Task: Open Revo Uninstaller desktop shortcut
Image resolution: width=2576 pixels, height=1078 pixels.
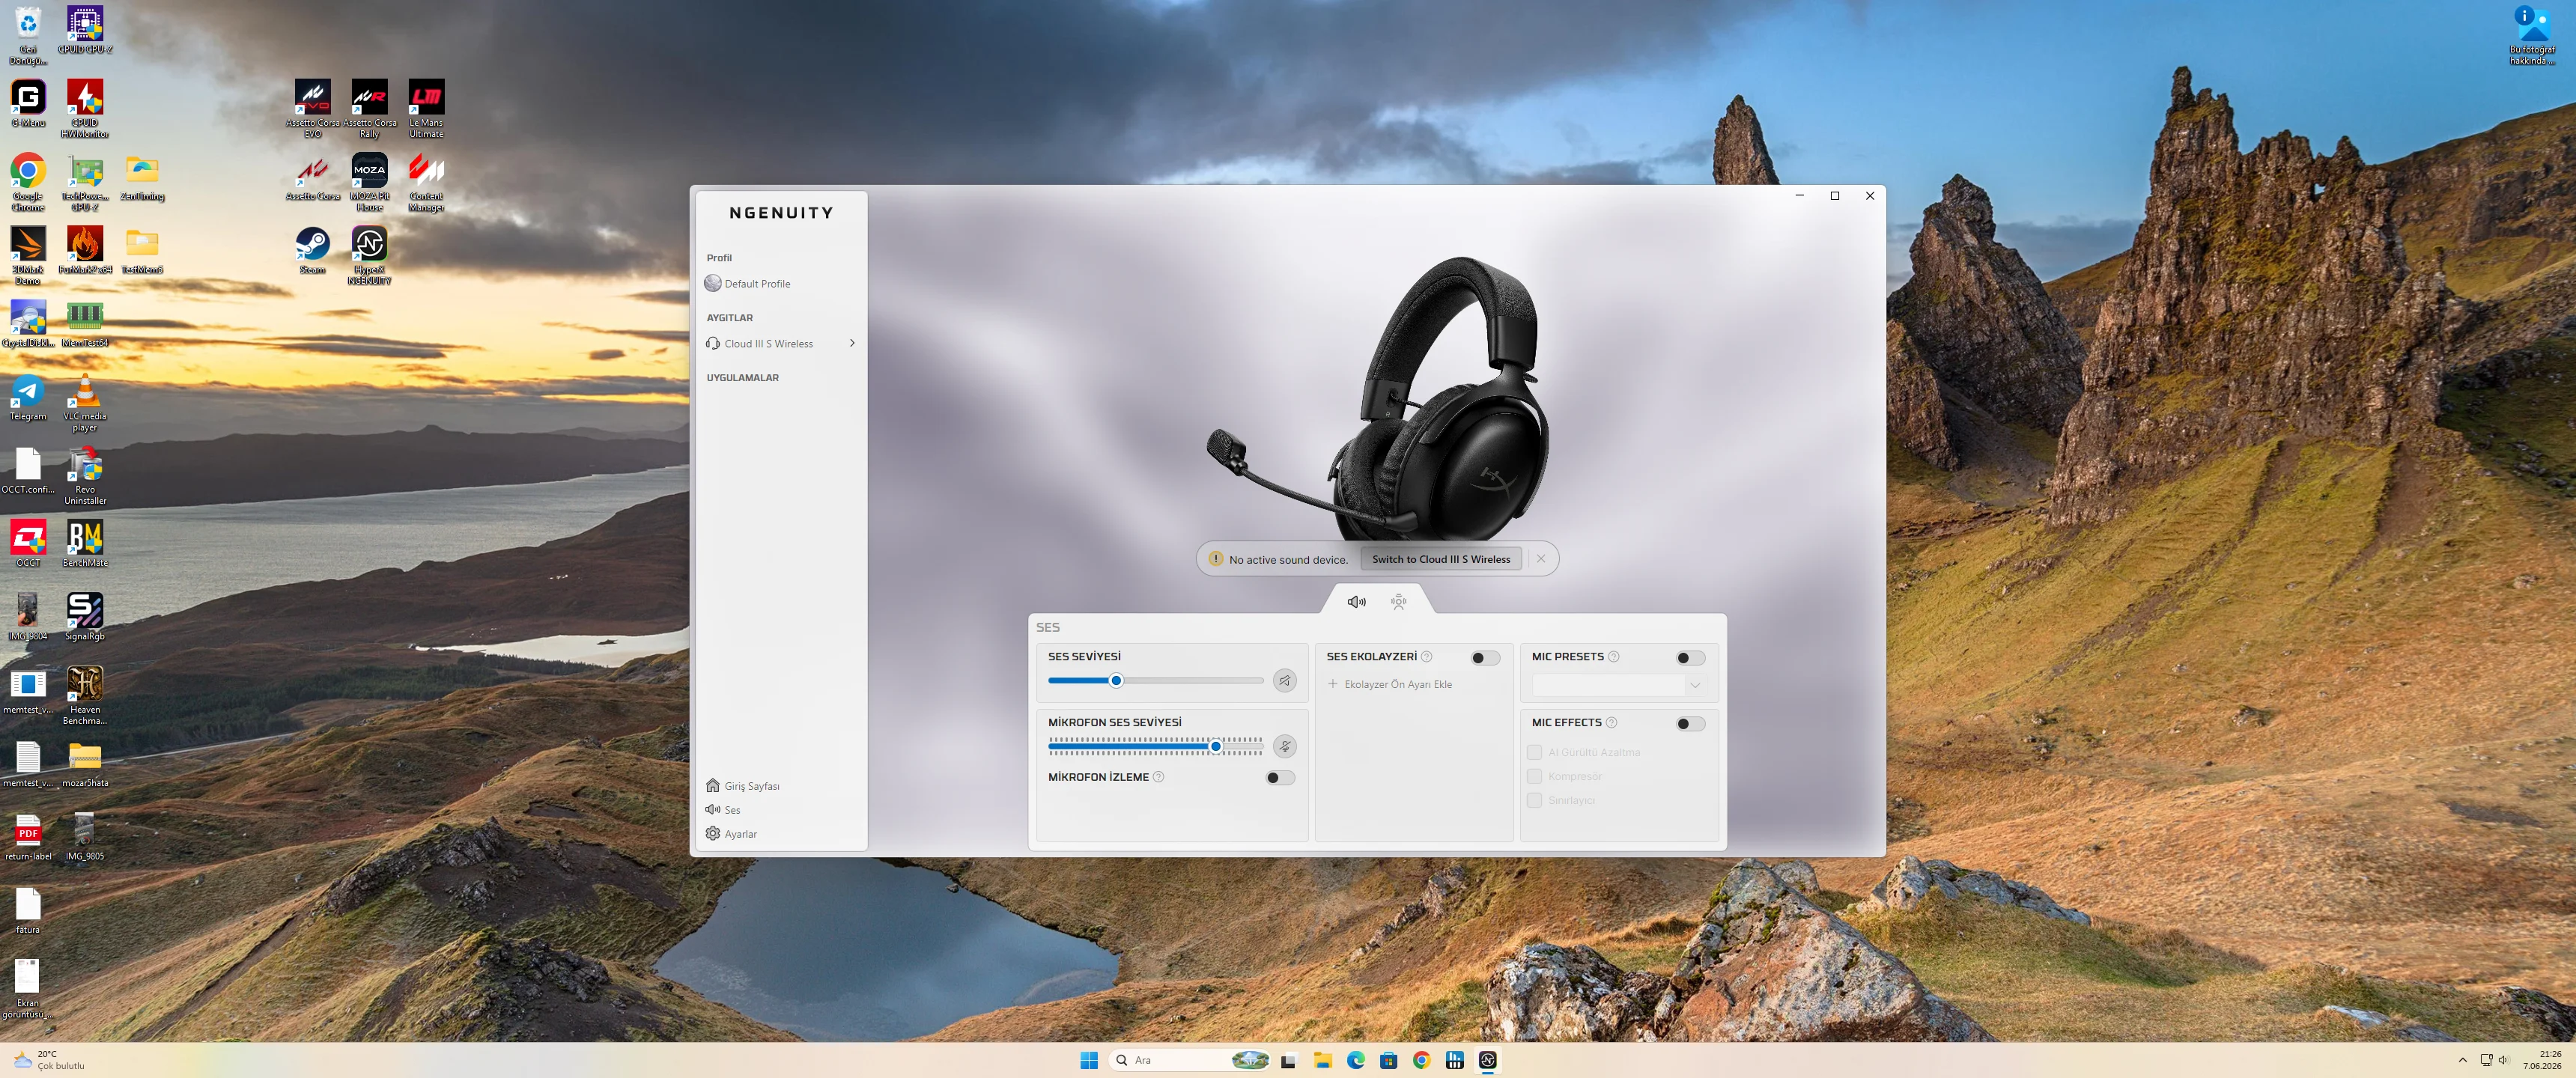Action: [85, 475]
